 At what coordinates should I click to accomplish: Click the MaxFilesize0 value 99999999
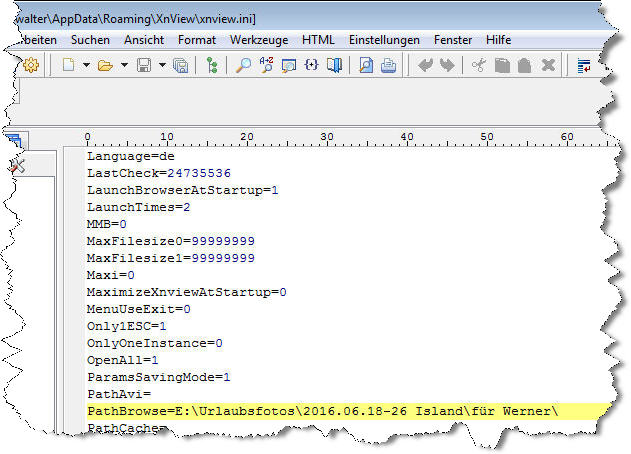[x=224, y=241]
